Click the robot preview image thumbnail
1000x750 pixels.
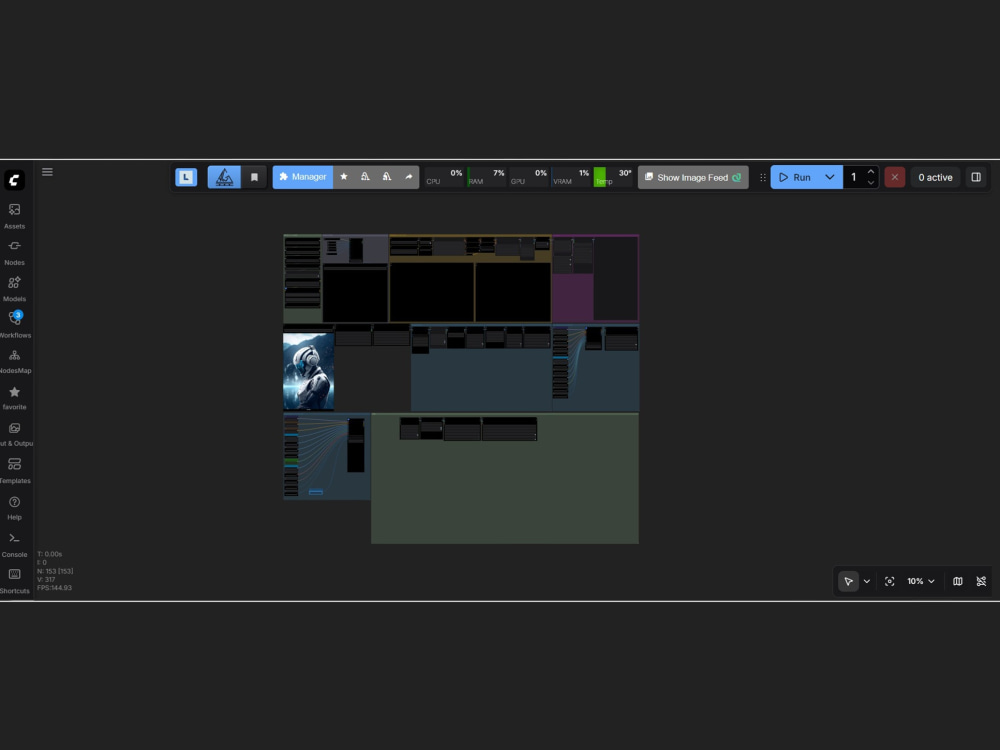point(309,371)
